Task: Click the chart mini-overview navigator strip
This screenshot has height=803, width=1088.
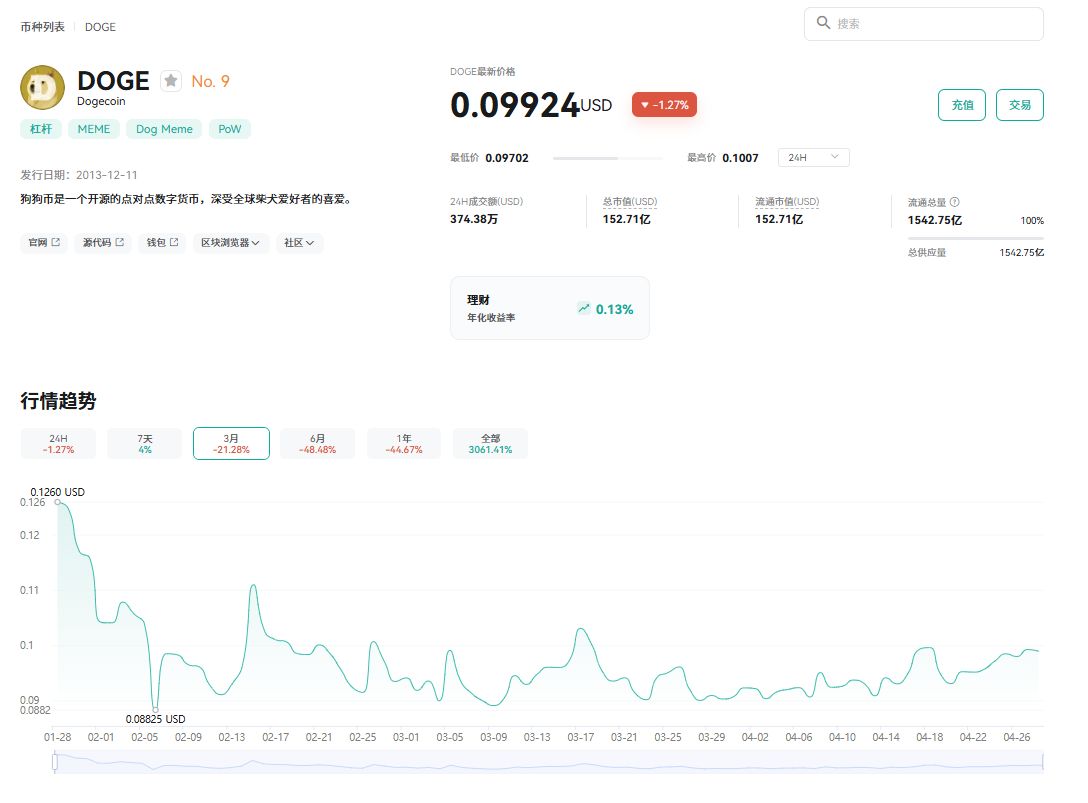Action: pos(549,762)
